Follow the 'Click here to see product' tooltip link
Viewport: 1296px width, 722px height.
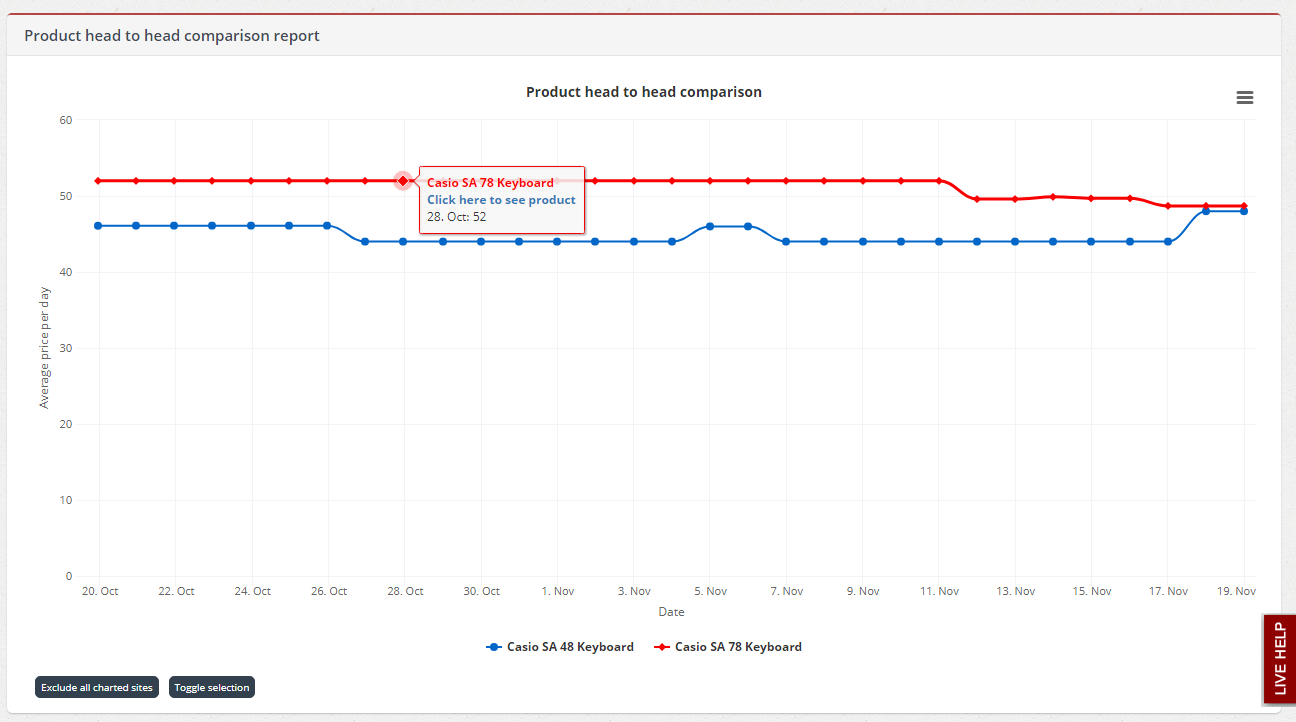pos(501,200)
